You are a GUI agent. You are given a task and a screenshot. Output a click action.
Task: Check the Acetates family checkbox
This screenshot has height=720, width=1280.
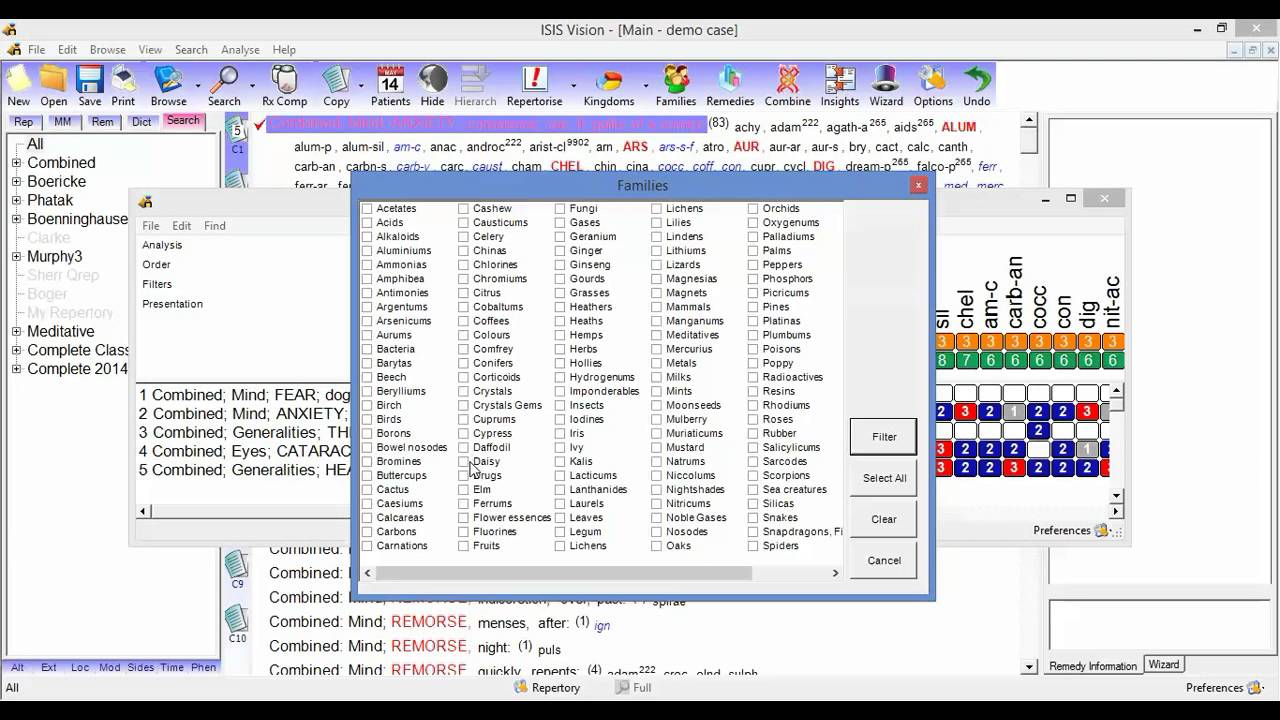coord(367,209)
